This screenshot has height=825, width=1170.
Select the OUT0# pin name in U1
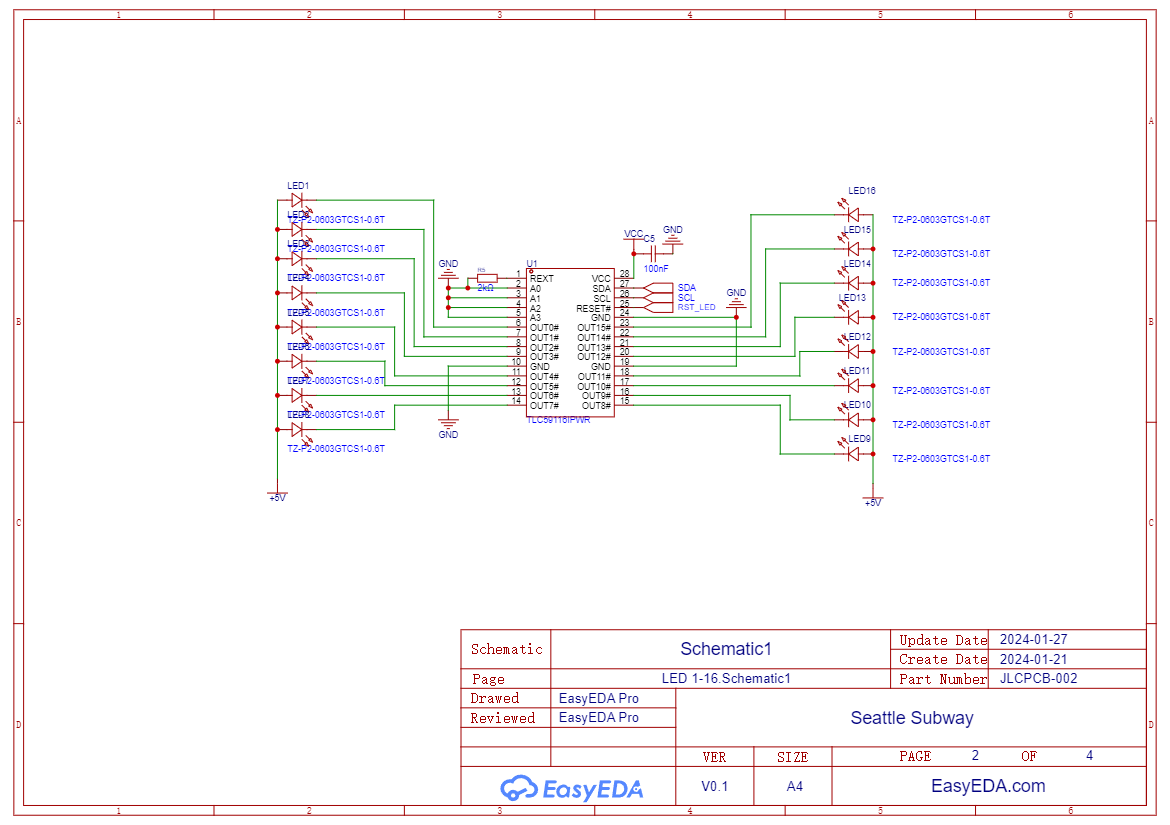point(544,327)
